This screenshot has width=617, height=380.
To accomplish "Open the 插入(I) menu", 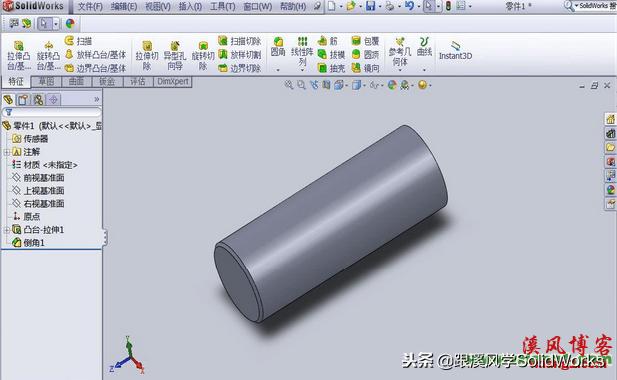I will coord(190,6).
